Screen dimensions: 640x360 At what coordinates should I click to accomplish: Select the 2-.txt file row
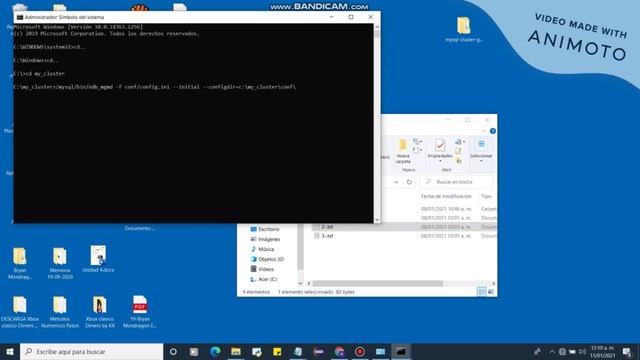pos(404,227)
